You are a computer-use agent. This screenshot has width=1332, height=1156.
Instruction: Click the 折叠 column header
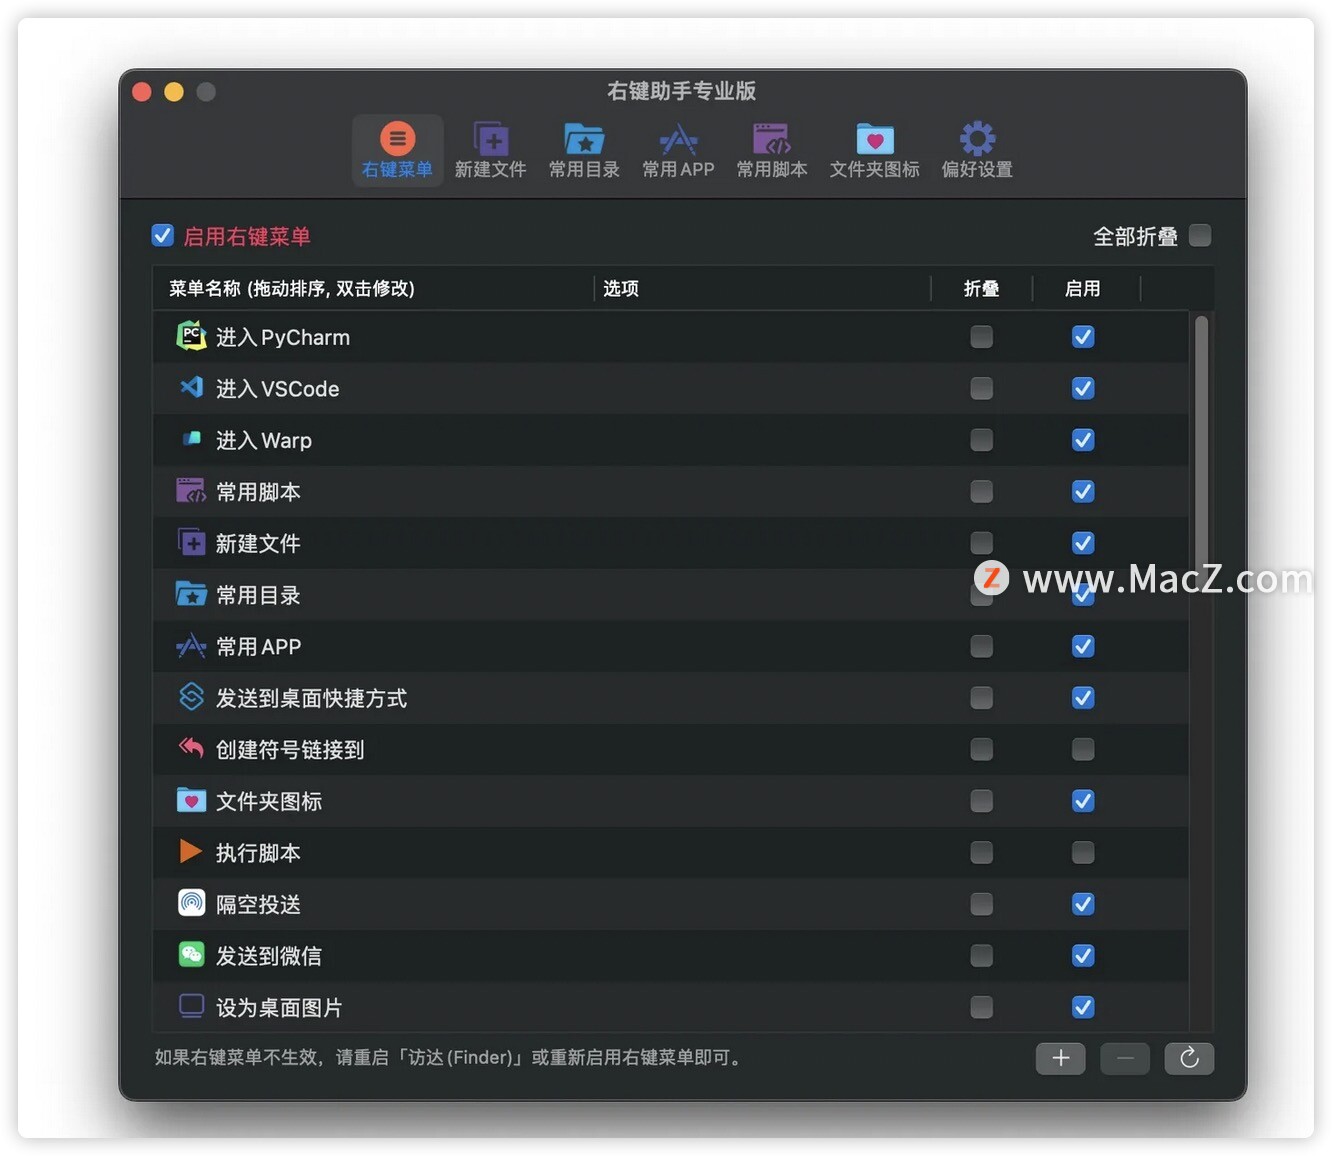981,289
